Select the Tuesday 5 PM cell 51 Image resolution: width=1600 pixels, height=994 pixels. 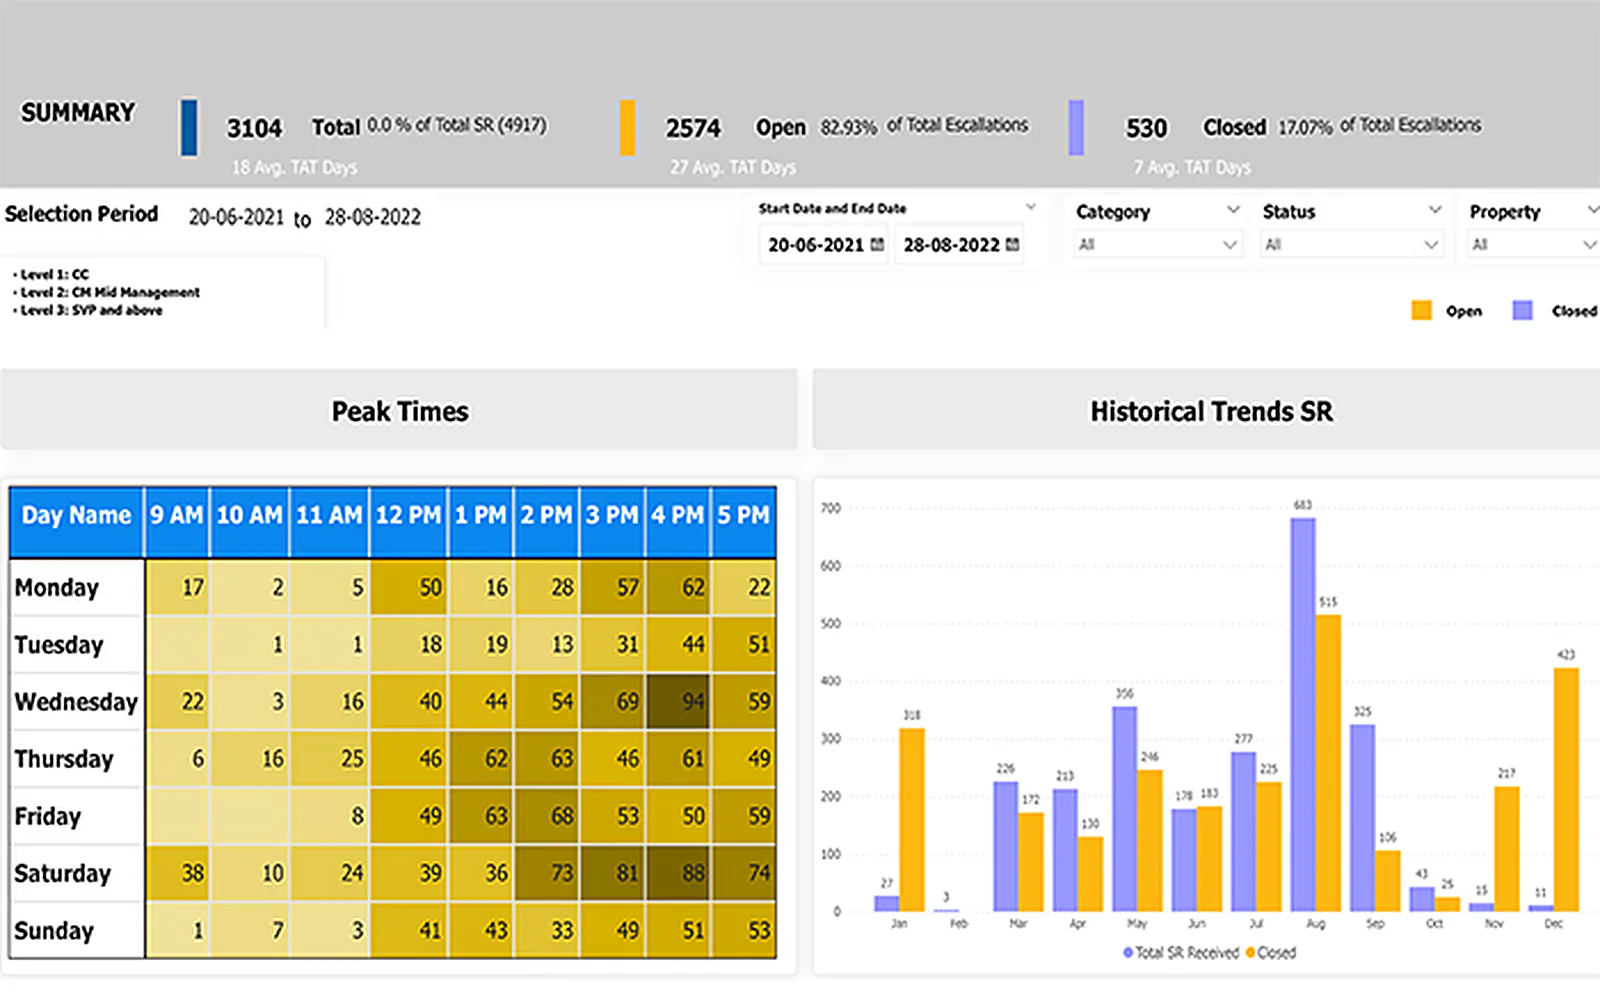[744, 644]
